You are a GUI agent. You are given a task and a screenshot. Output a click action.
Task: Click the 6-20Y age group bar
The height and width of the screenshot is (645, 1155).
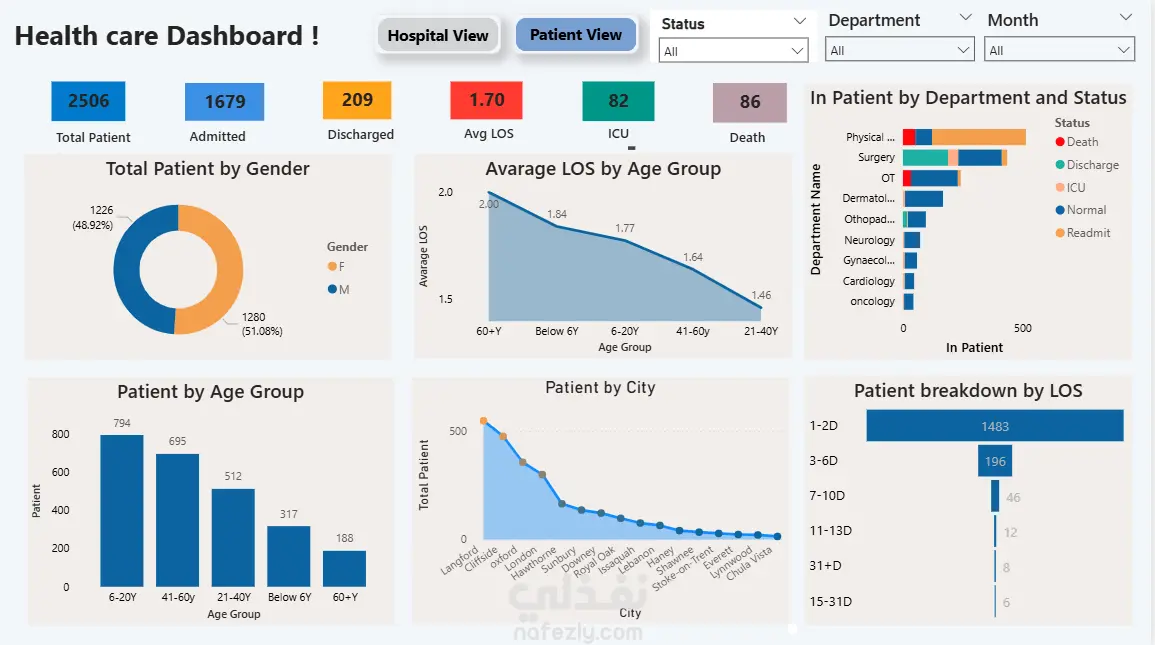pyautogui.click(x=121, y=510)
